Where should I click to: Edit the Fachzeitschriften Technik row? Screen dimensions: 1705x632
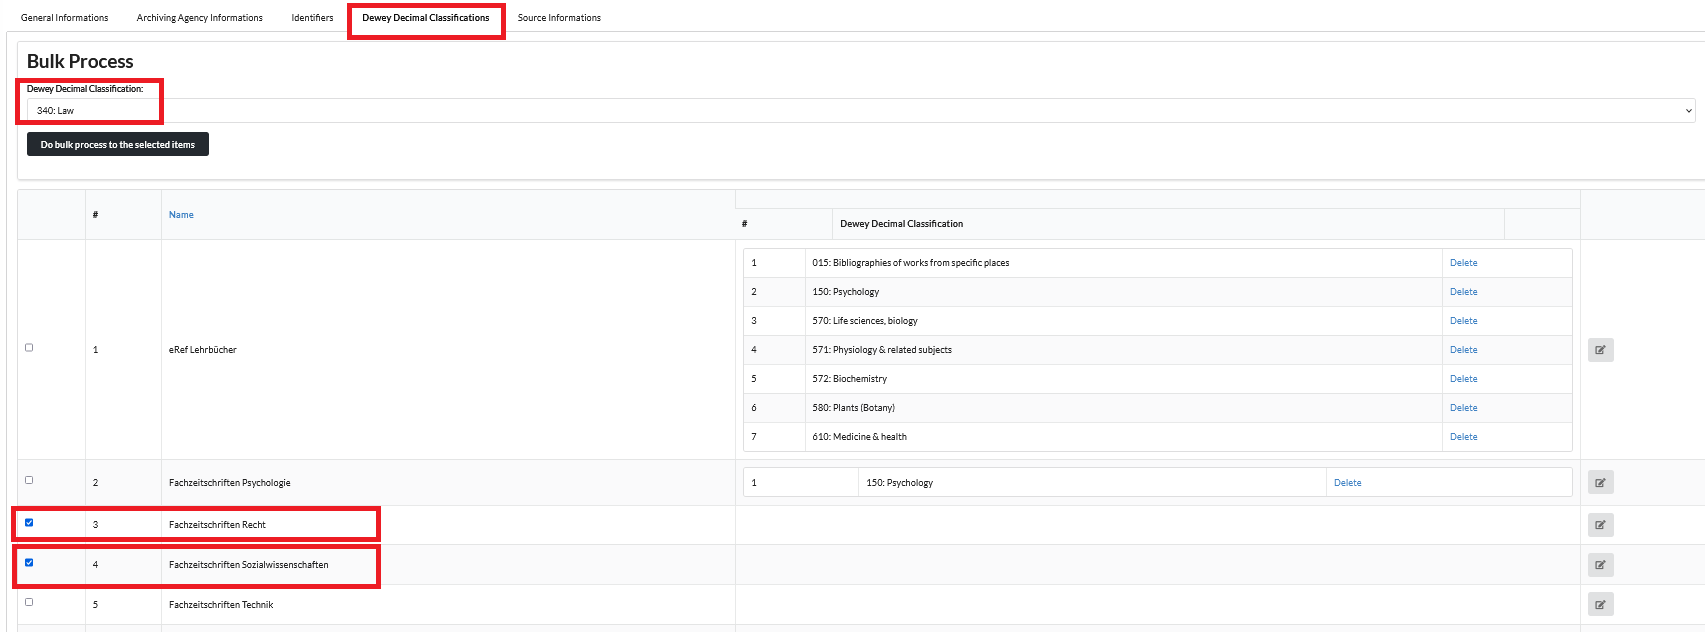1600,605
